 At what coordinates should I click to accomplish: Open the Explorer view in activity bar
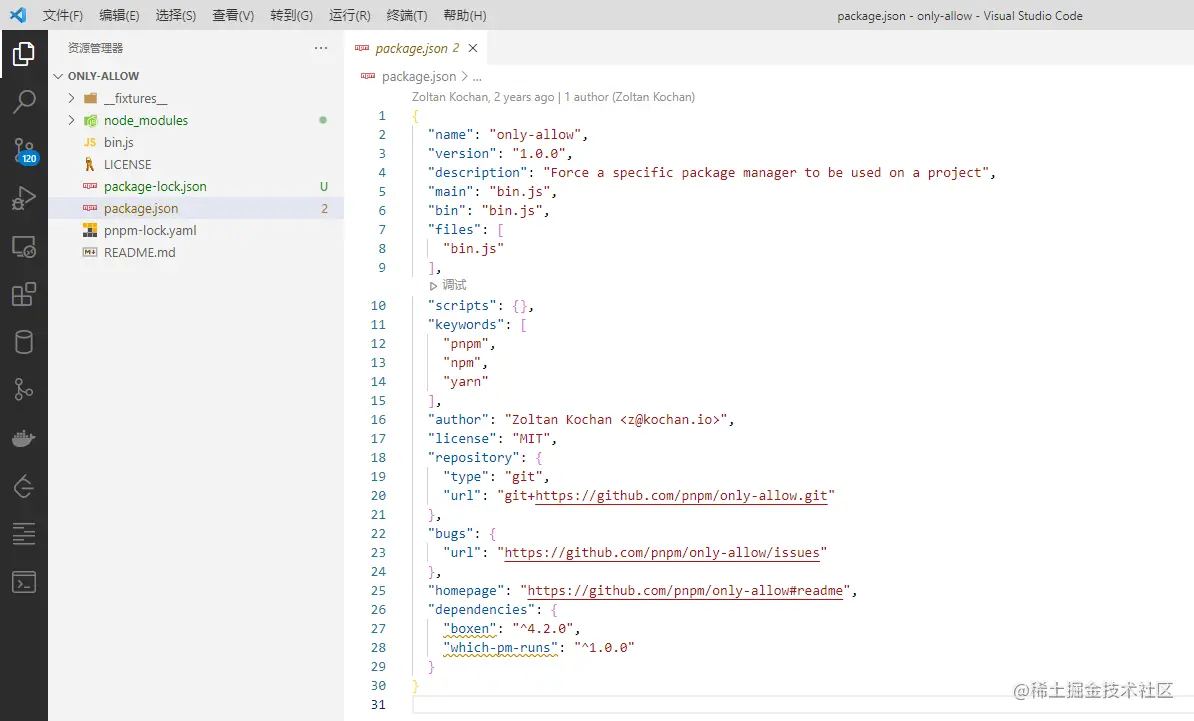coord(24,54)
